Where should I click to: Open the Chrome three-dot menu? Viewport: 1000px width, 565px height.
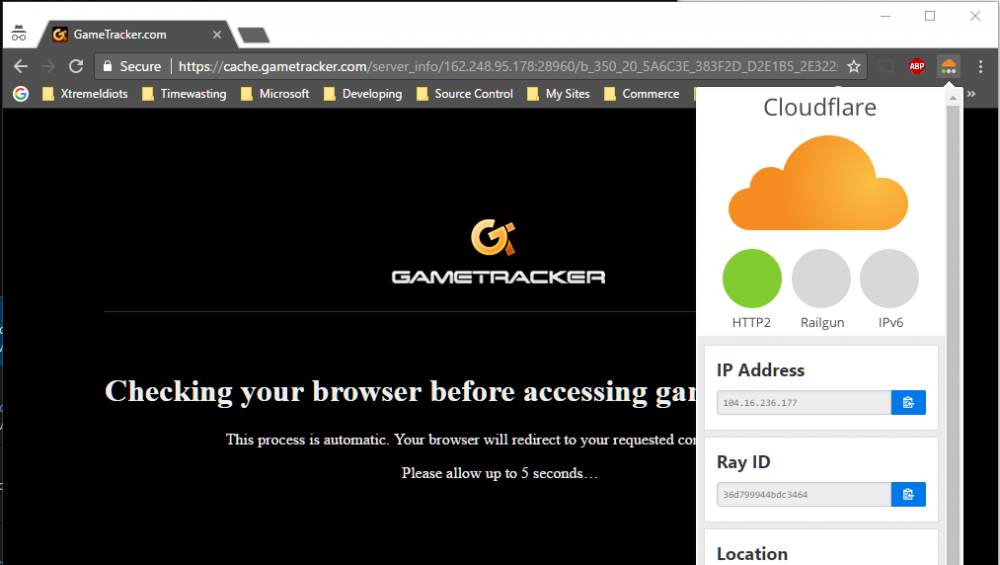(x=980, y=67)
